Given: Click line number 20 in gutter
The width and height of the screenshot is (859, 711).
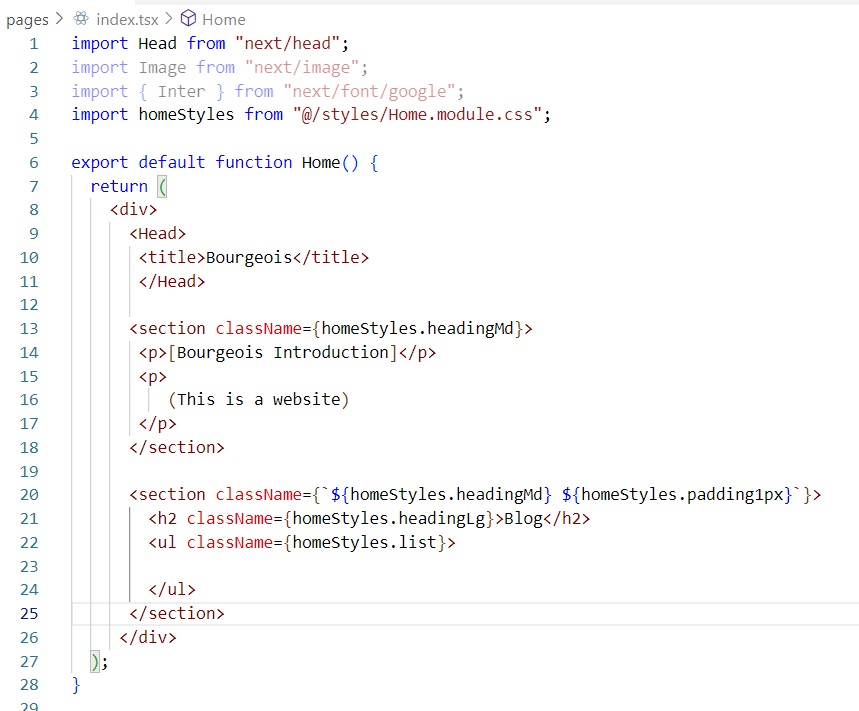Looking at the screenshot, I should (29, 495).
